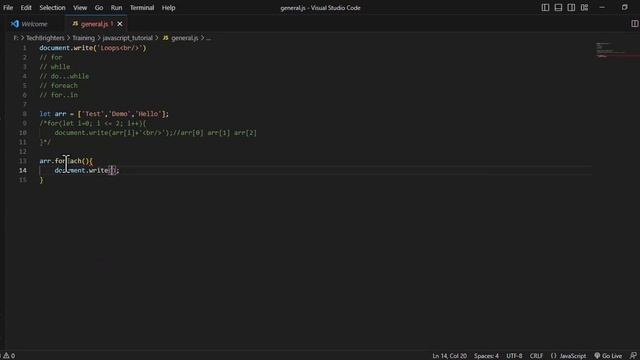
Task: Click the closing brace on line 15
Action: click(41, 180)
